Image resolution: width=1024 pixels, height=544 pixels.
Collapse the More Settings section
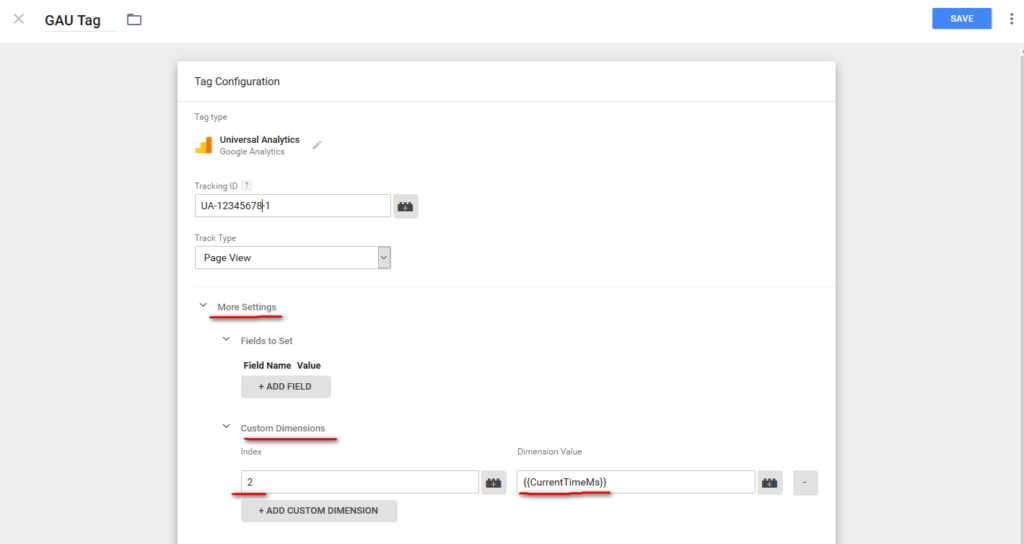(x=203, y=305)
